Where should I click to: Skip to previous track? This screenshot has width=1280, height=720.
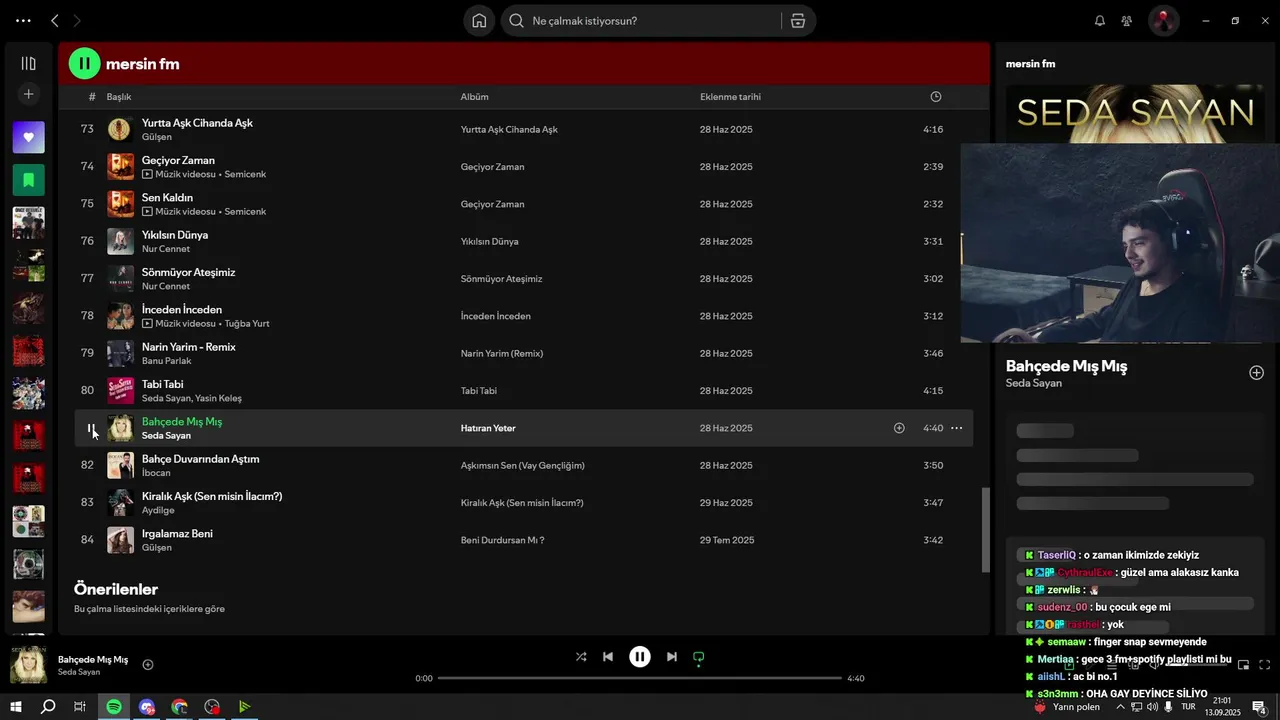pyautogui.click(x=608, y=657)
